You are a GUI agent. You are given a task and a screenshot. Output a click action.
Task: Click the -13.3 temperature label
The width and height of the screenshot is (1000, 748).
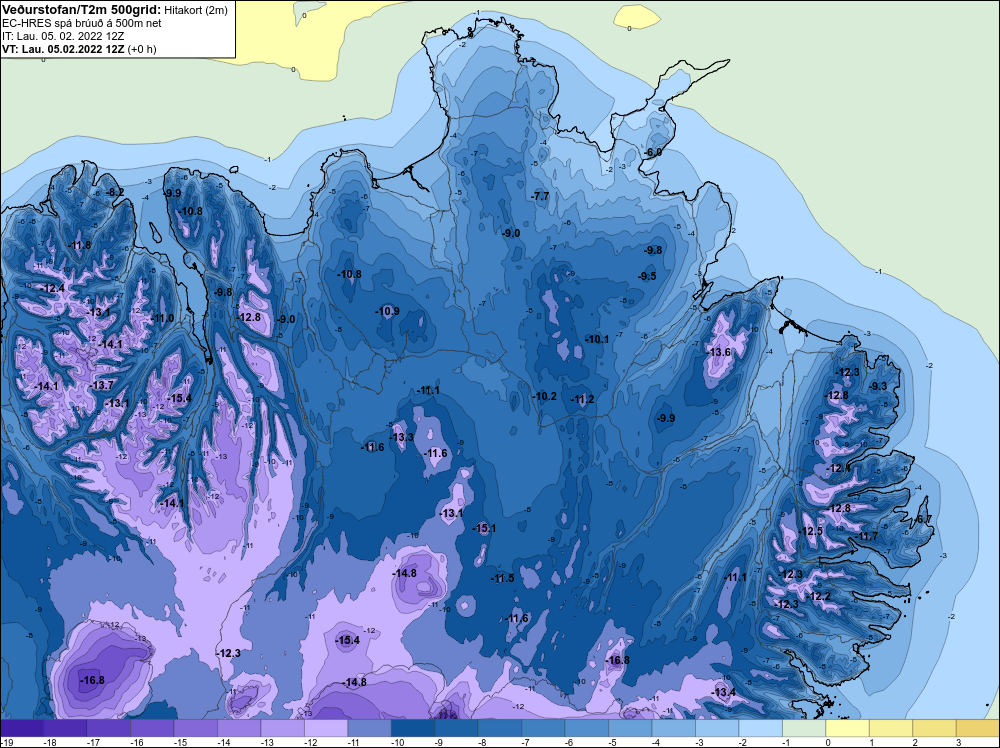[401, 437]
